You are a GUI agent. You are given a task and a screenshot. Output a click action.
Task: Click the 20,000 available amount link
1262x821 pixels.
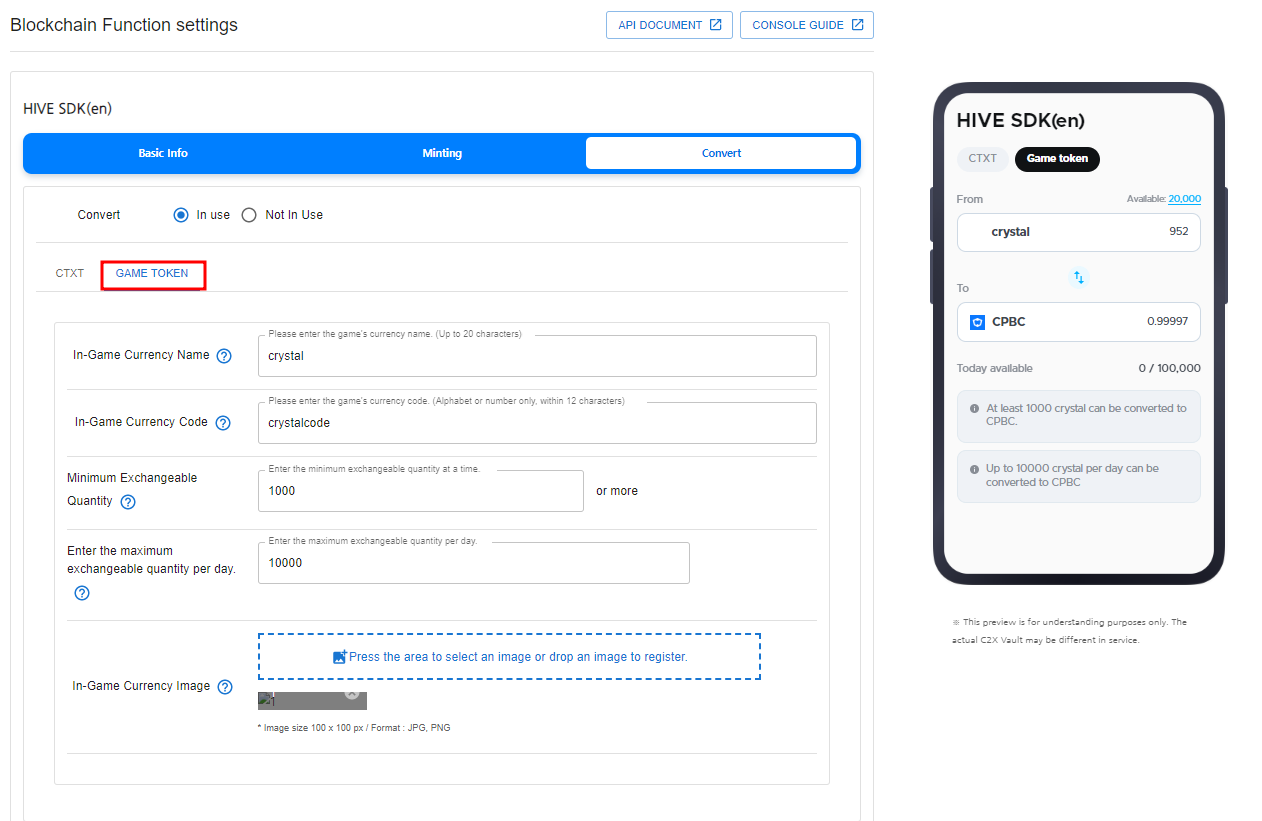click(x=1184, y=199)
